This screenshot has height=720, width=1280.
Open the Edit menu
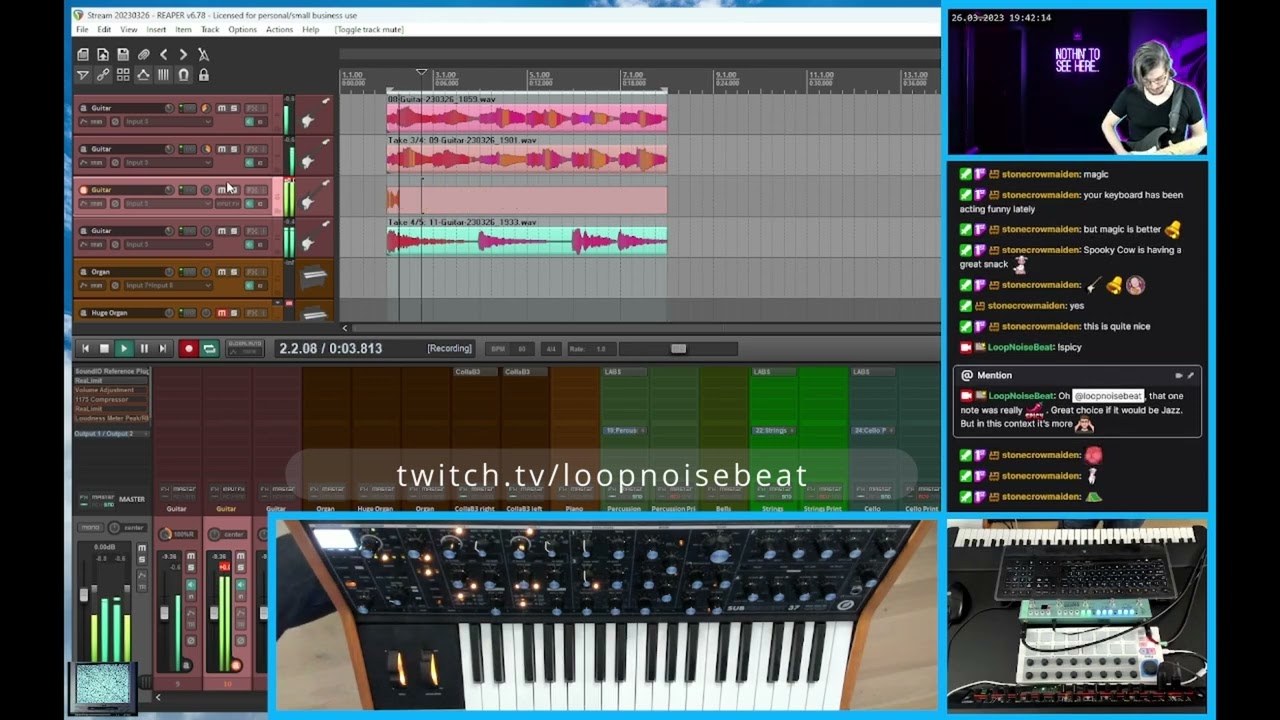[x=104, y=29]
